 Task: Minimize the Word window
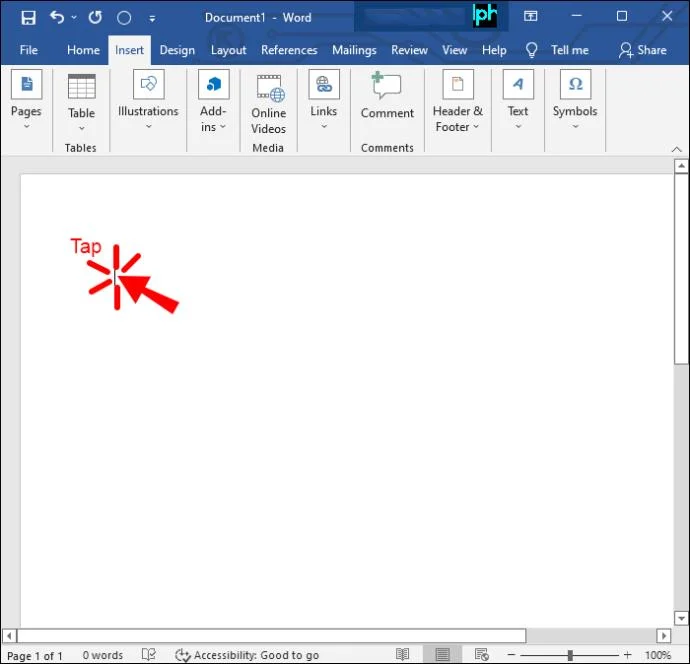click(576, 16)
